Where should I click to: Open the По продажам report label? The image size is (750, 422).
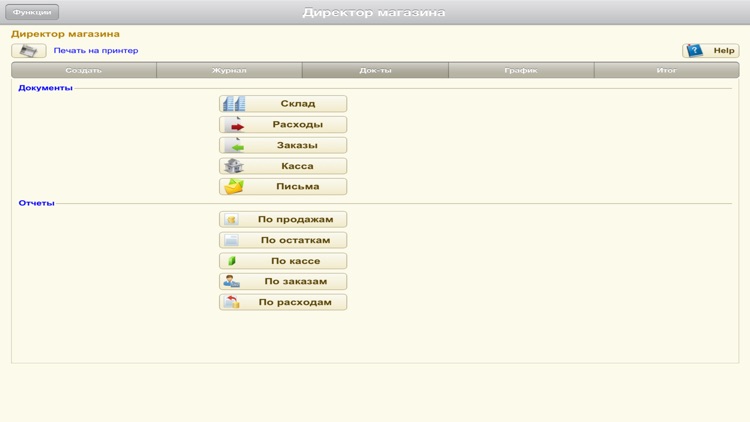coord(296,220)
